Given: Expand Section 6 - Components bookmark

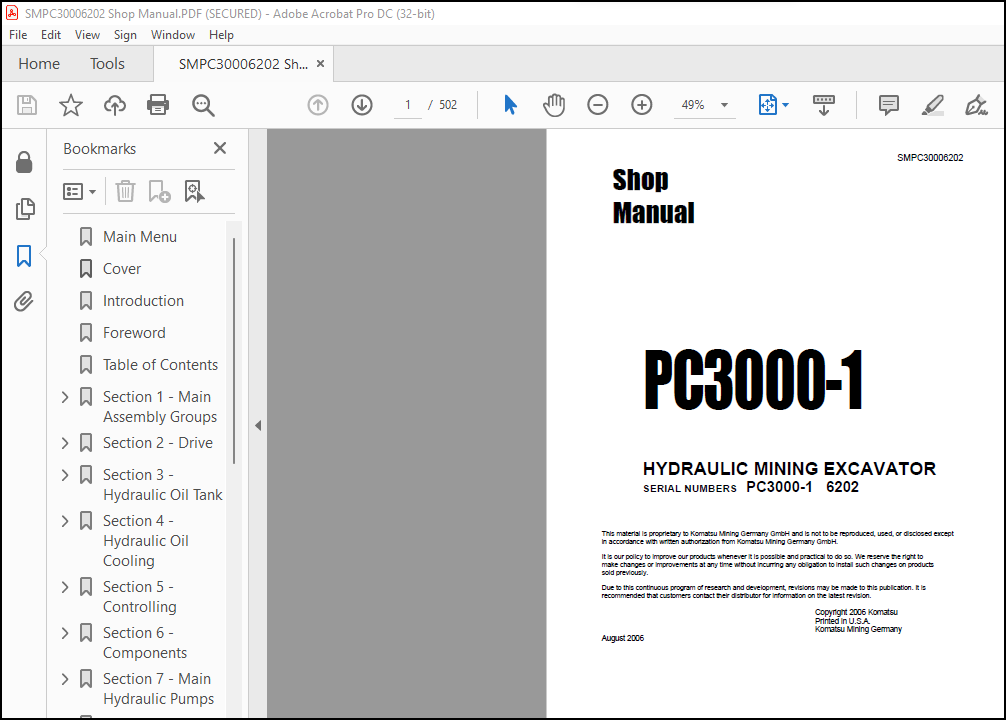Looking at the screenshot, I should tap(65, 633).
